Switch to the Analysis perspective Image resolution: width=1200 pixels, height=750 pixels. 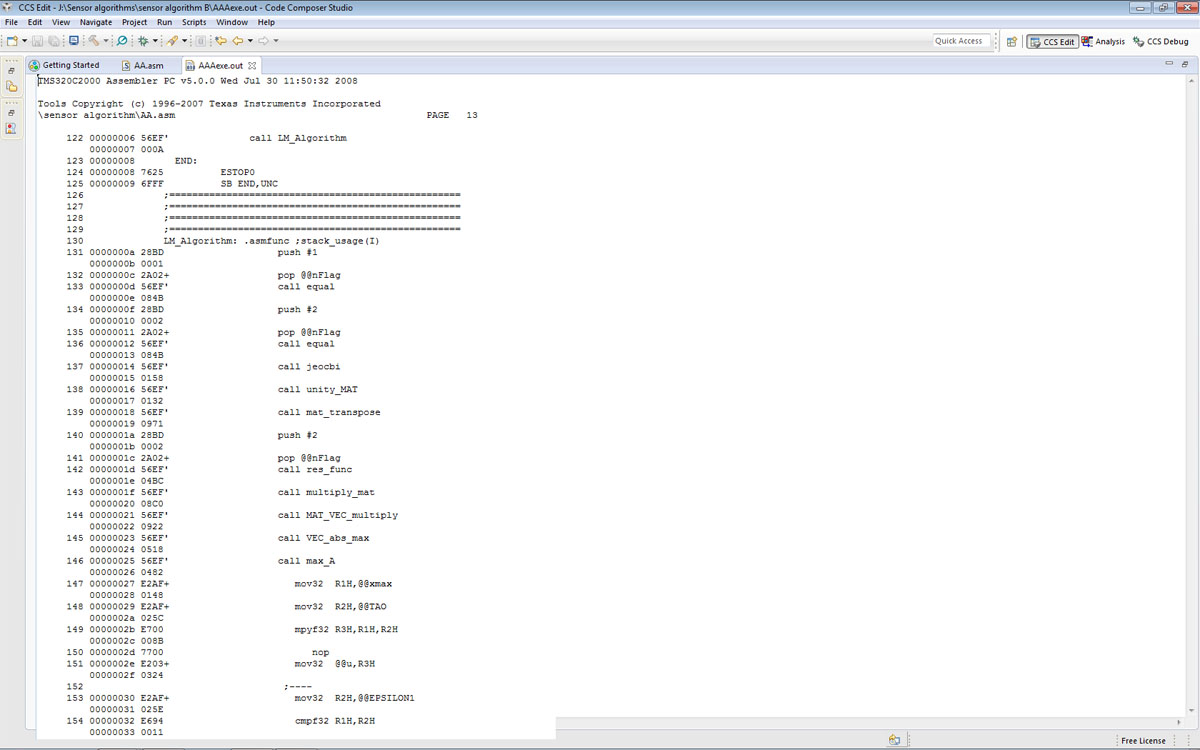pos(1103,42)
